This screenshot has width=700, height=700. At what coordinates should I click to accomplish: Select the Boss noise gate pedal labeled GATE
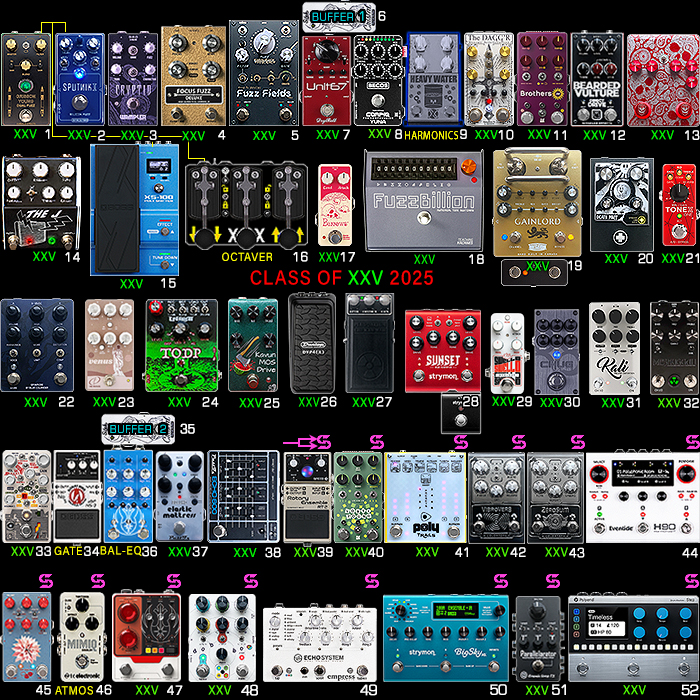point(77,496)
